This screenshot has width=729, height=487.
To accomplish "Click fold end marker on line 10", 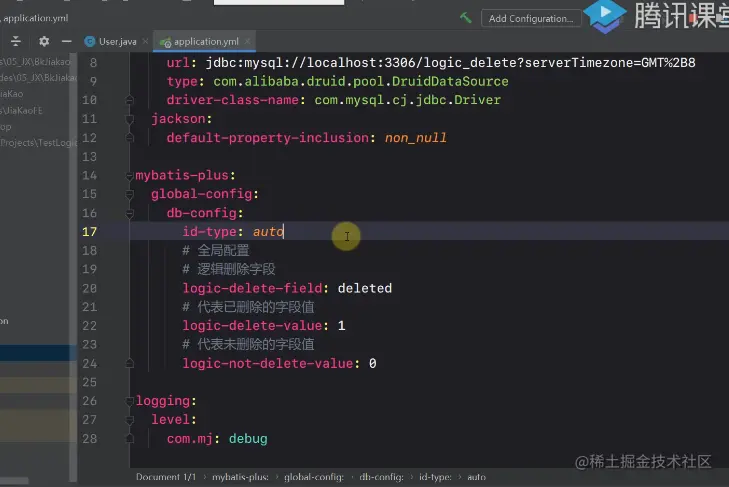I will click(x=129, y=100).
